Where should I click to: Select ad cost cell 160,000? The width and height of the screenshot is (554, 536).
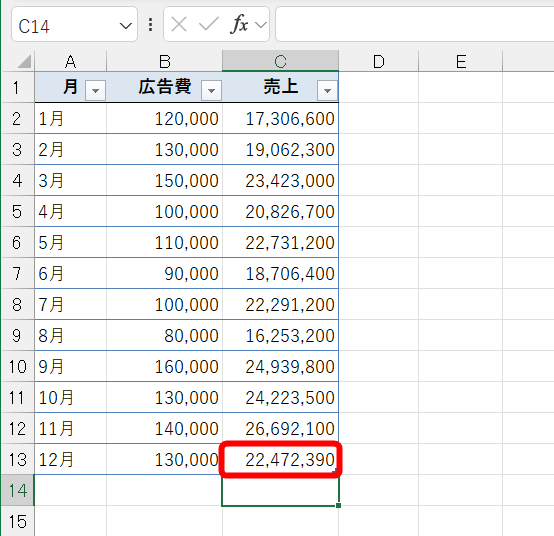pos(165,366)
